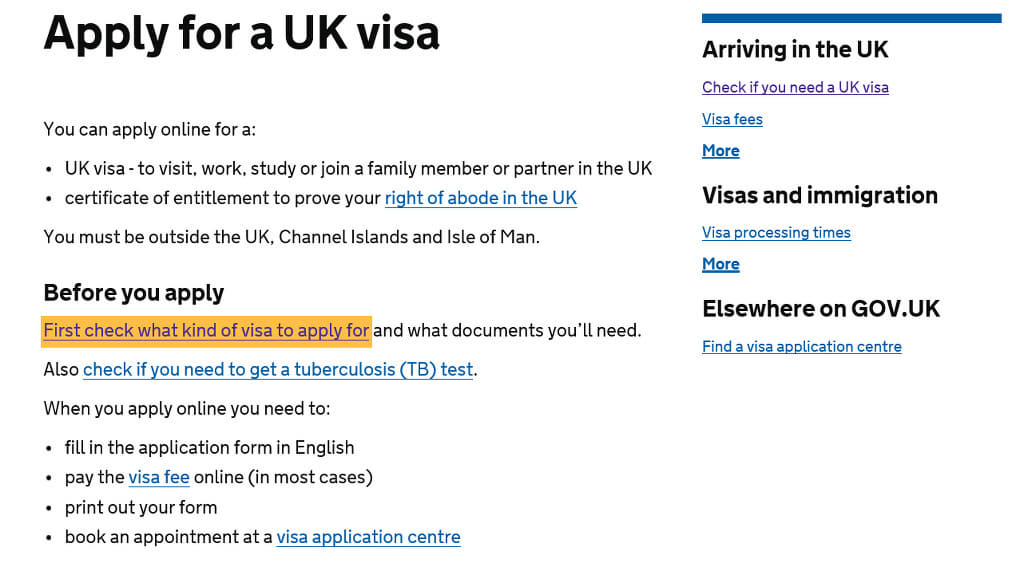Click the 'Before you apply' heading

click(134, 293)
